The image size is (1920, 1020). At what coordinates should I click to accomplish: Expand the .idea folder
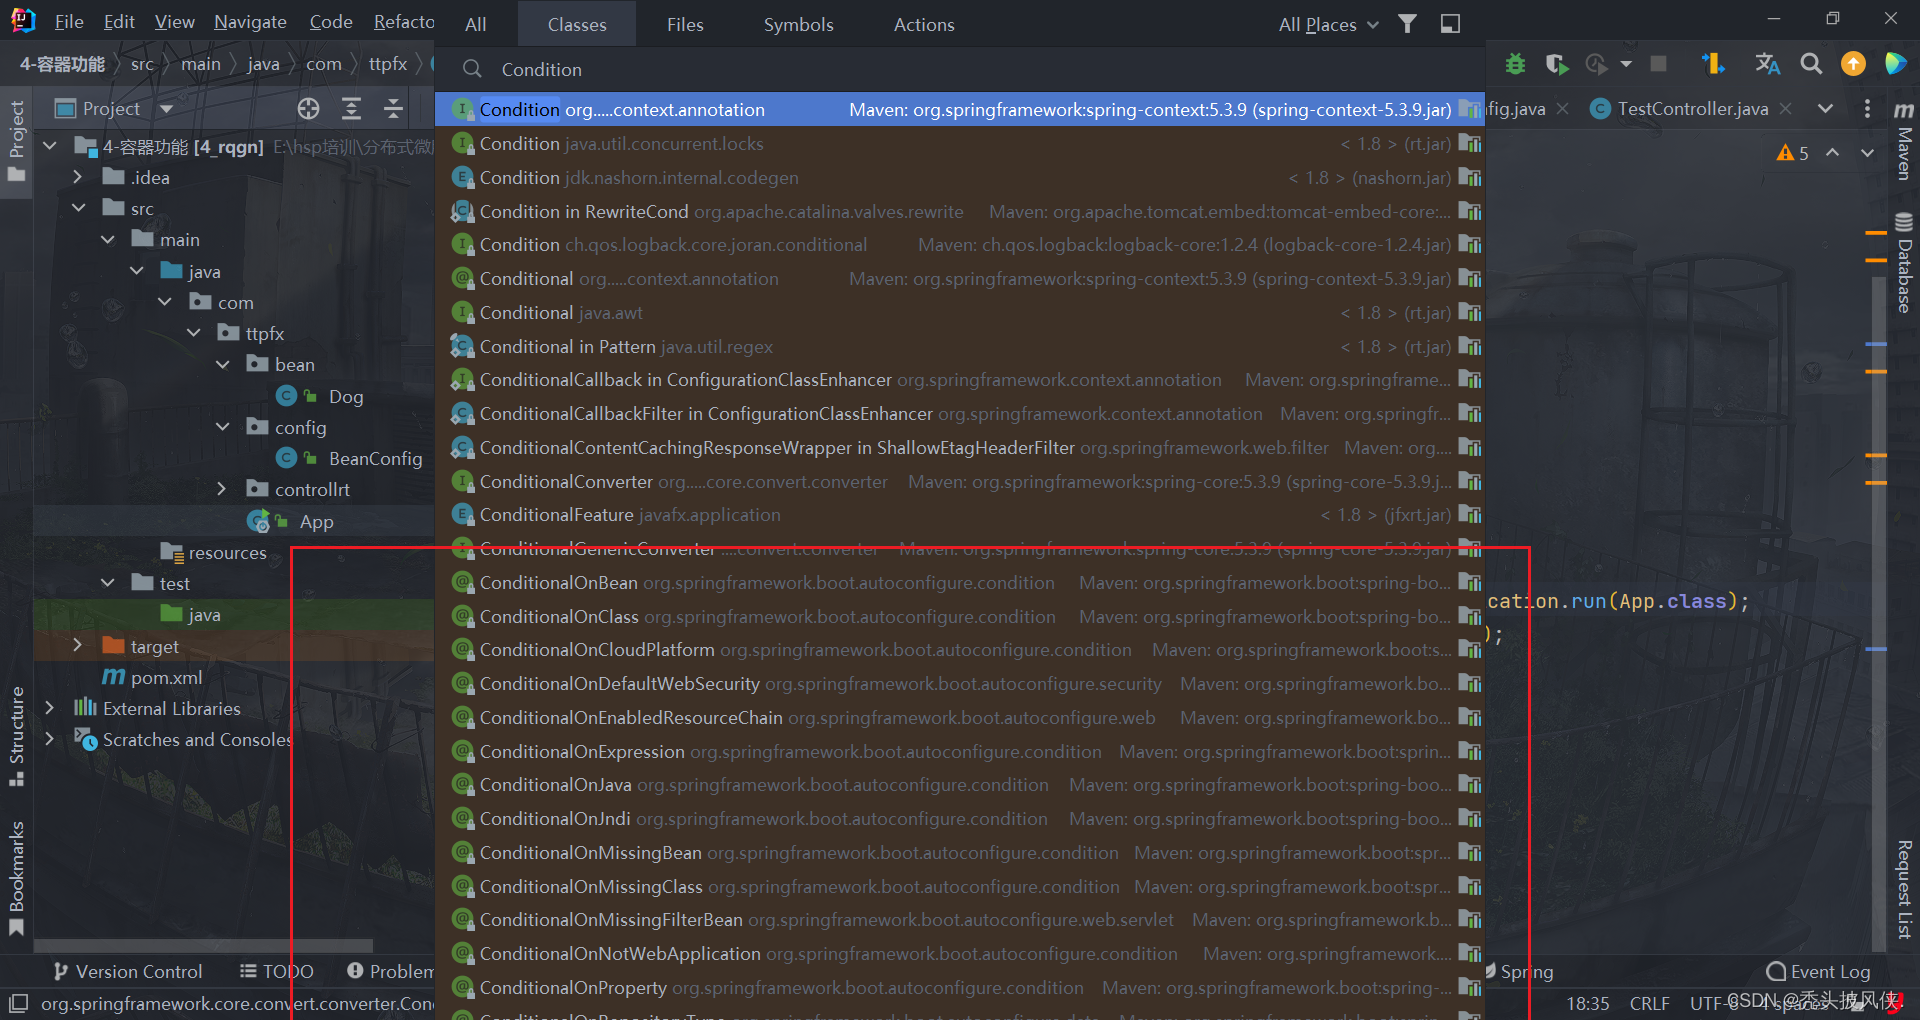78,177
